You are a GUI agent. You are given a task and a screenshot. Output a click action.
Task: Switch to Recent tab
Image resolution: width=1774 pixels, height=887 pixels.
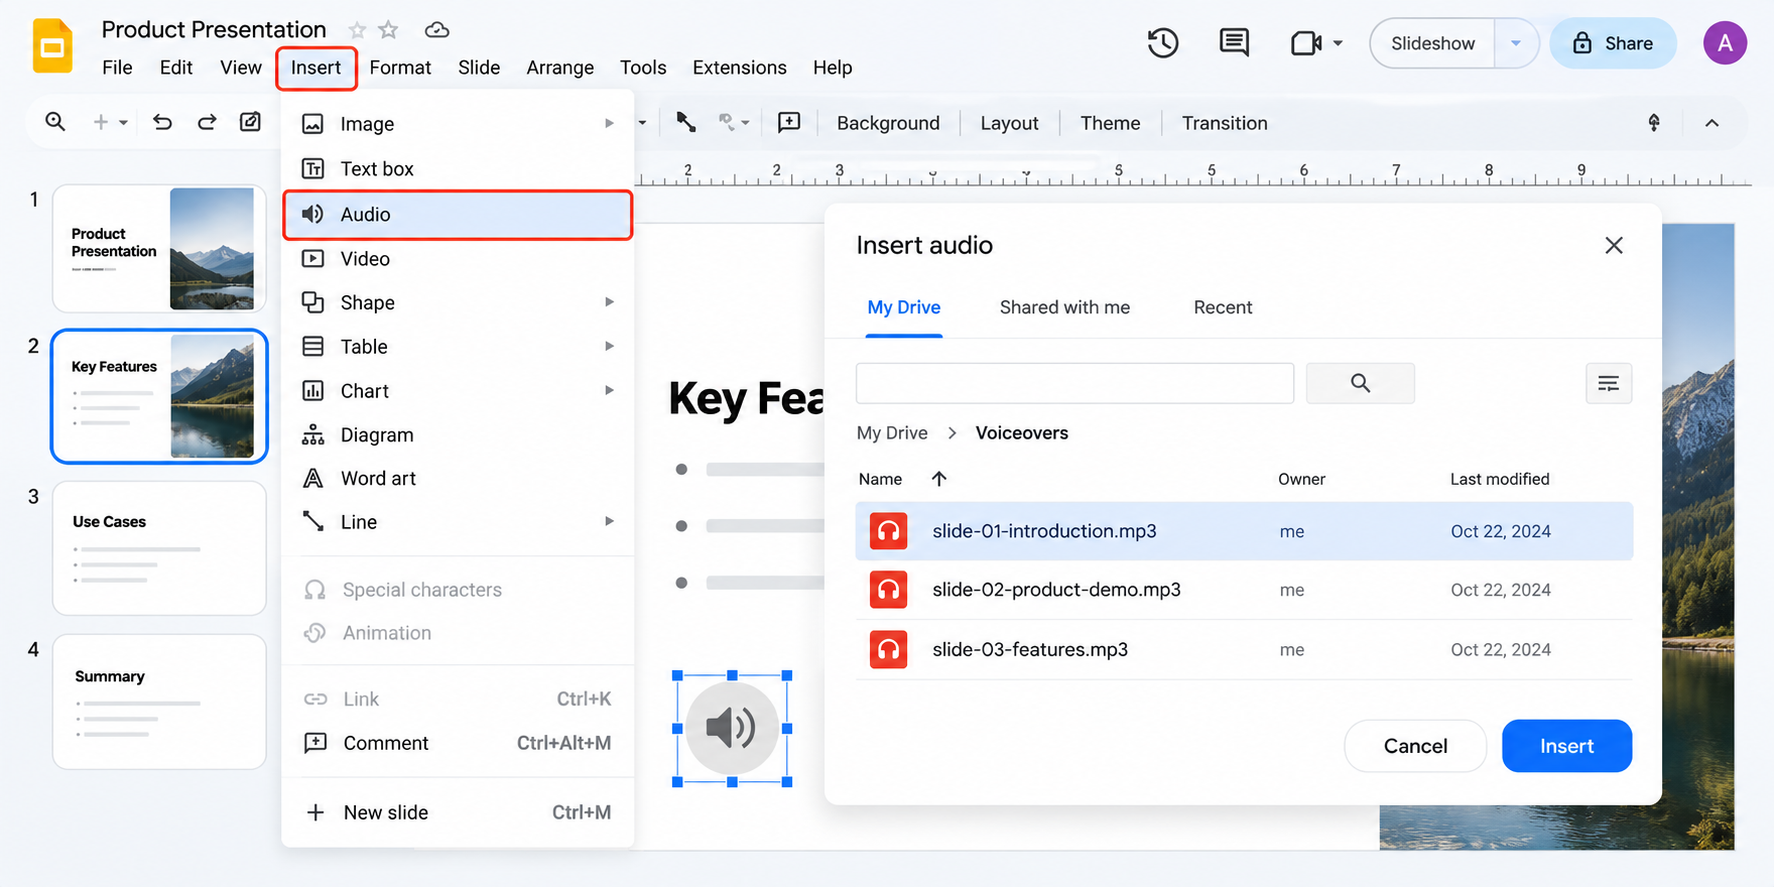coord(1222,307)
